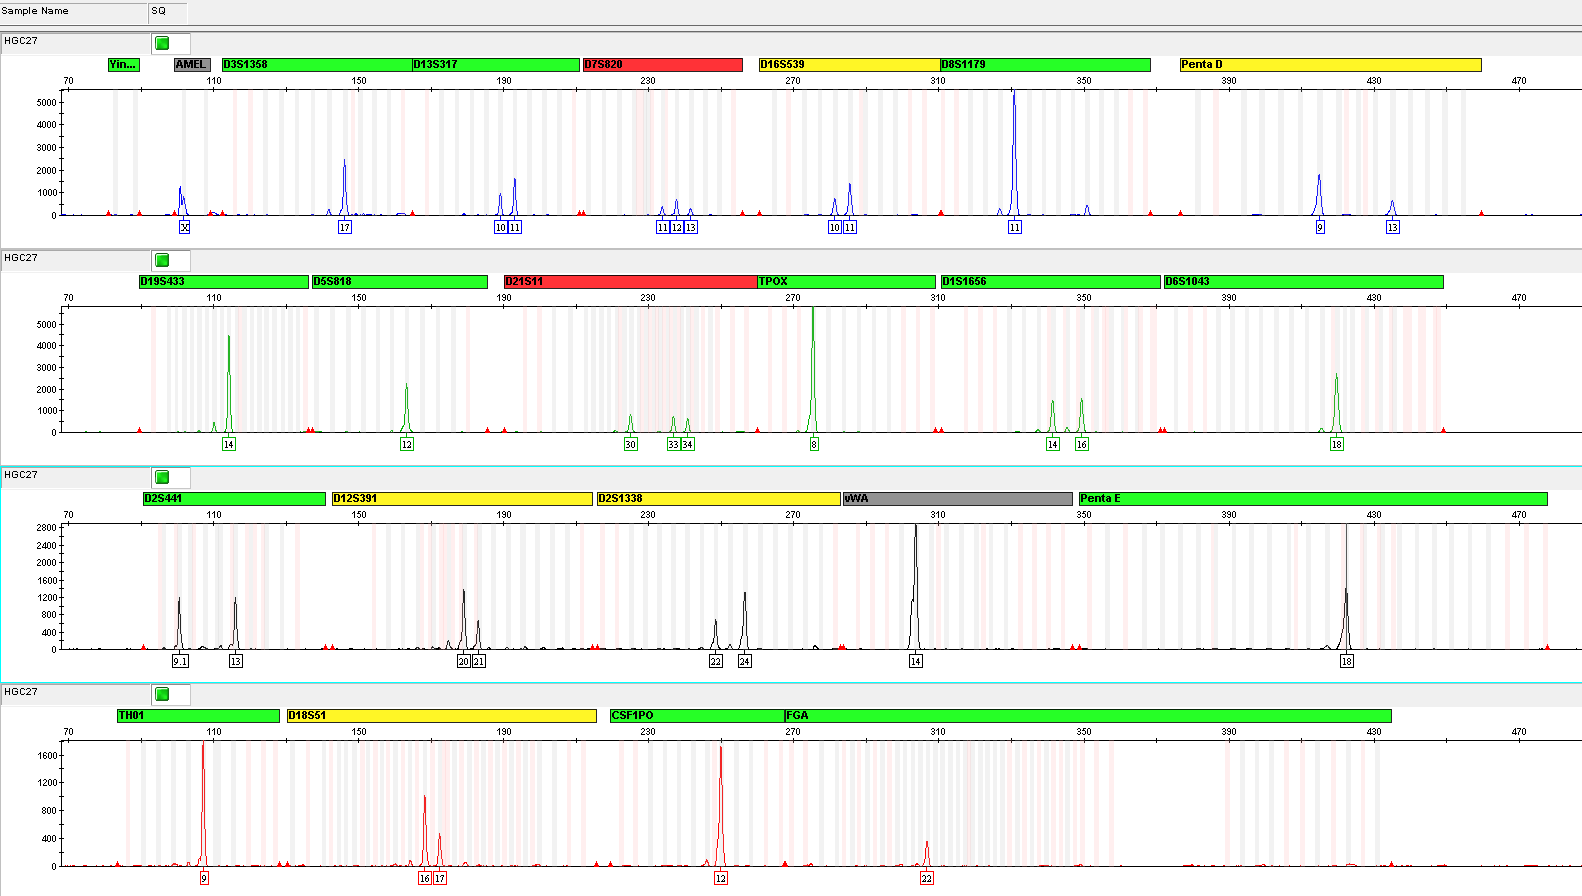1582x896 pixels.
Task: Select the red D21S11 marker bar
Action: pyautogui.click(x=629, y=282)
